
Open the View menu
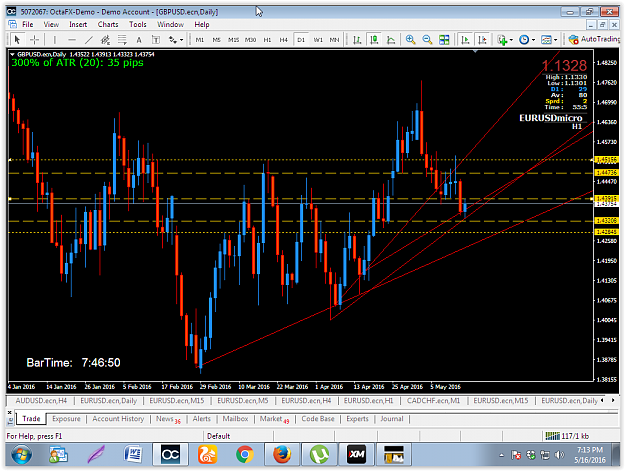[51, 24]
